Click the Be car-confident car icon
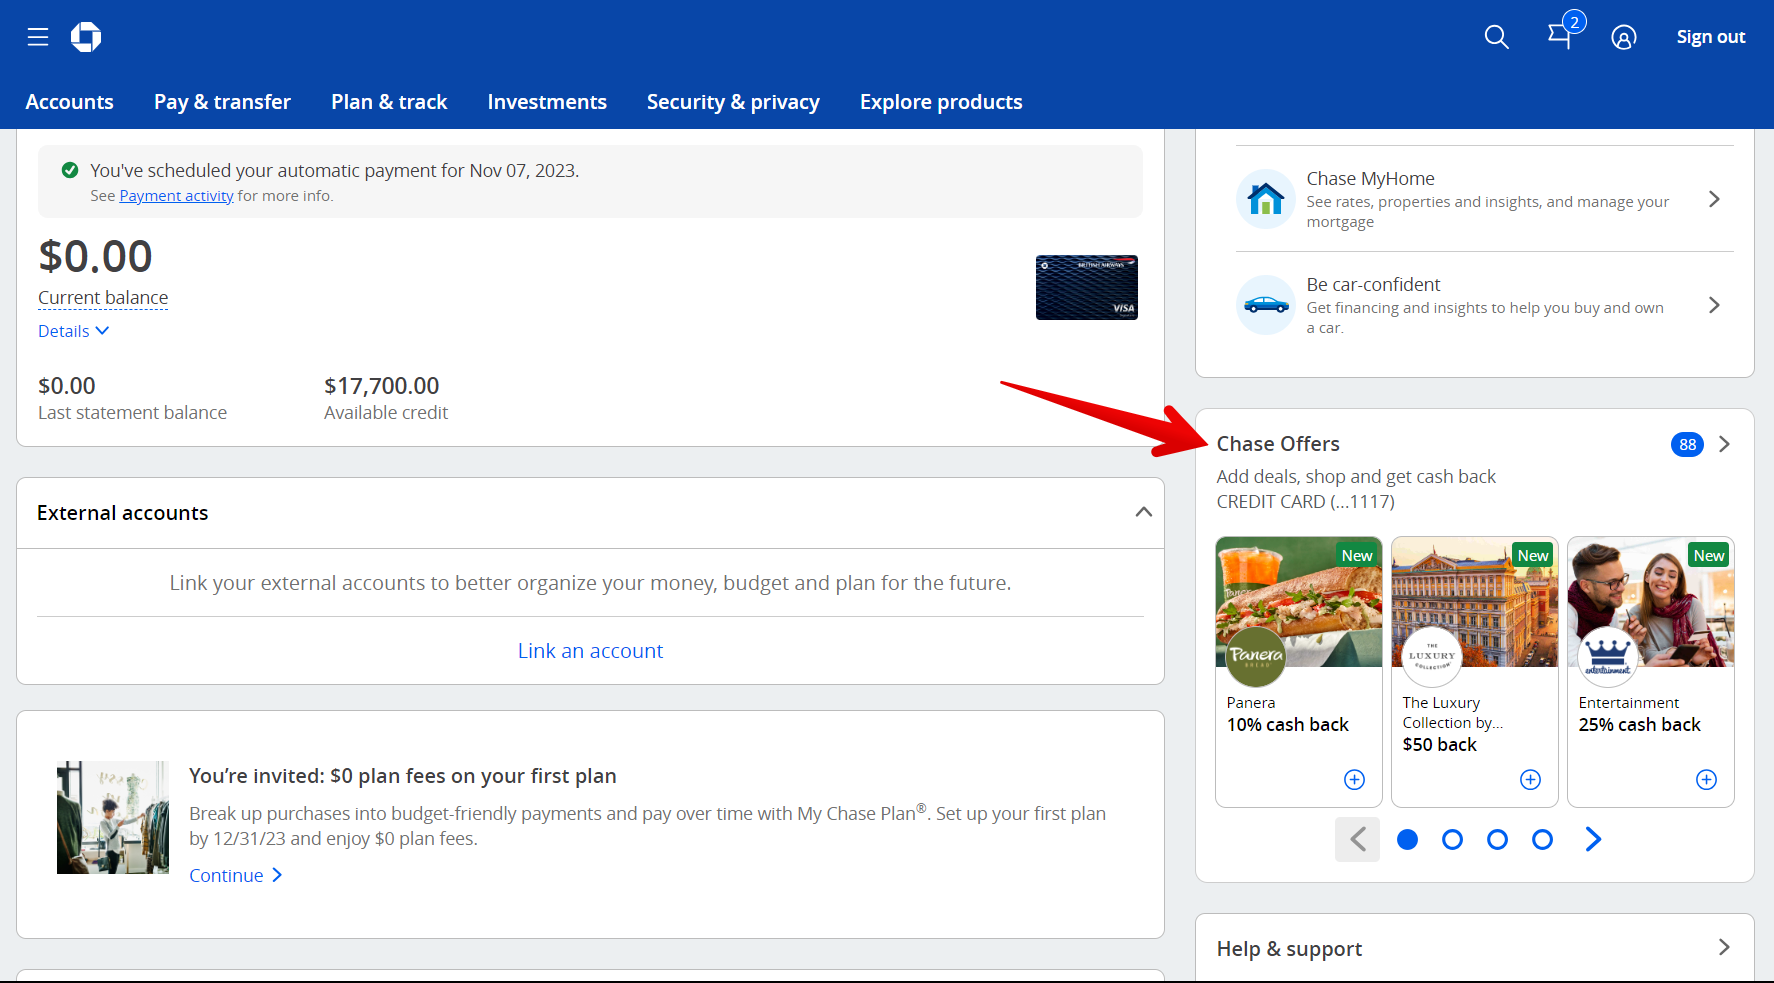This screenshot has width=1774, height=983. click(x=1266, y=305)
